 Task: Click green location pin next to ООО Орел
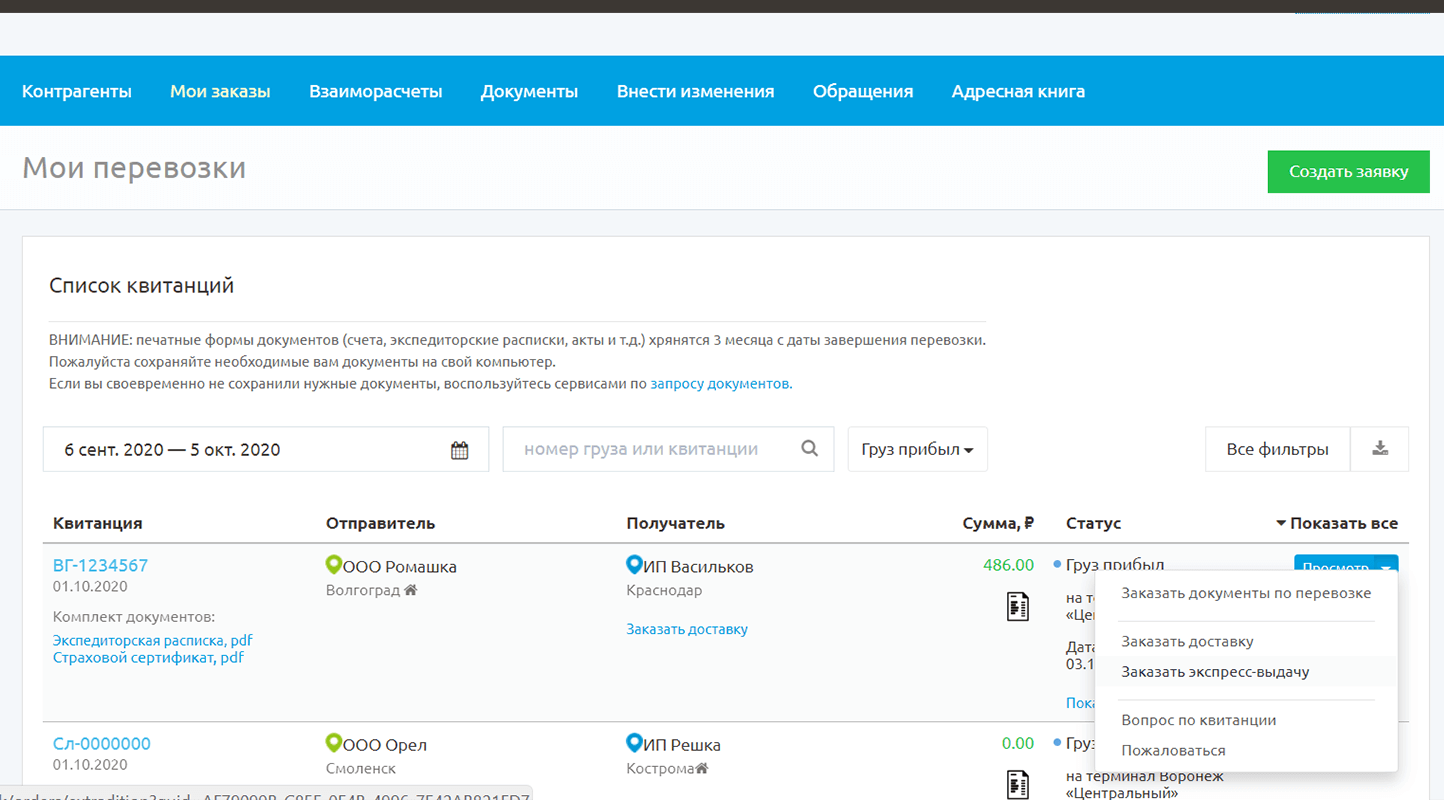click(x=334, y=744)
